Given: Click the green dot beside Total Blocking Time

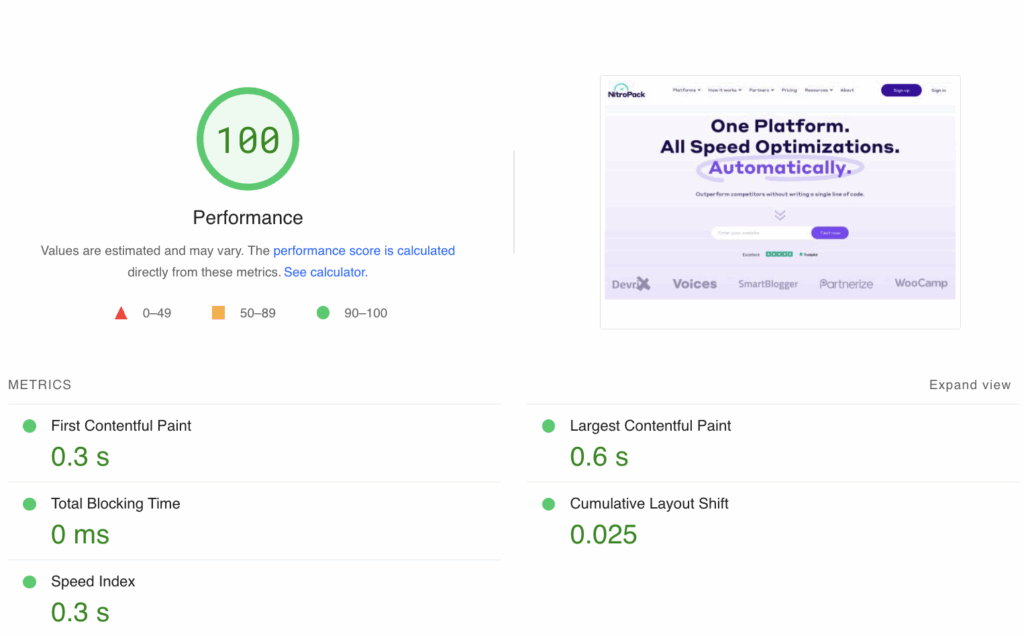Looking at the screenshot, I should [x=29, y=503].
